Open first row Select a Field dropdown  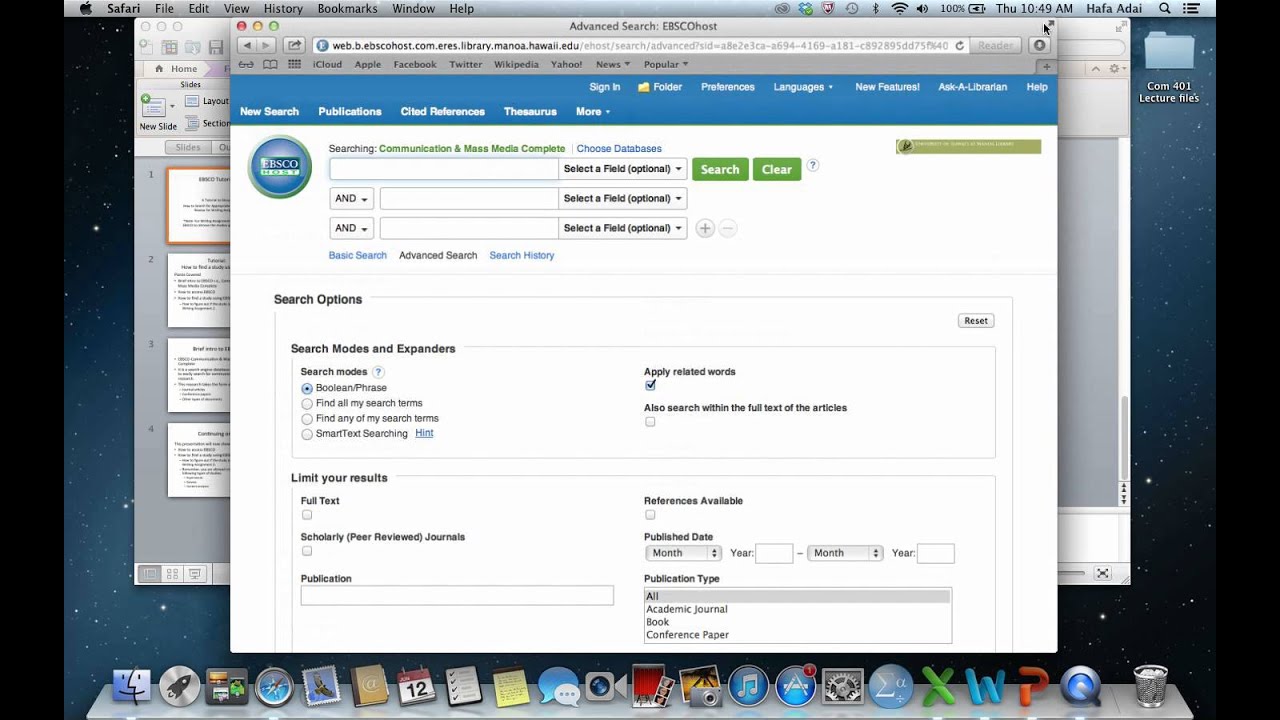[x=622, y=169]
